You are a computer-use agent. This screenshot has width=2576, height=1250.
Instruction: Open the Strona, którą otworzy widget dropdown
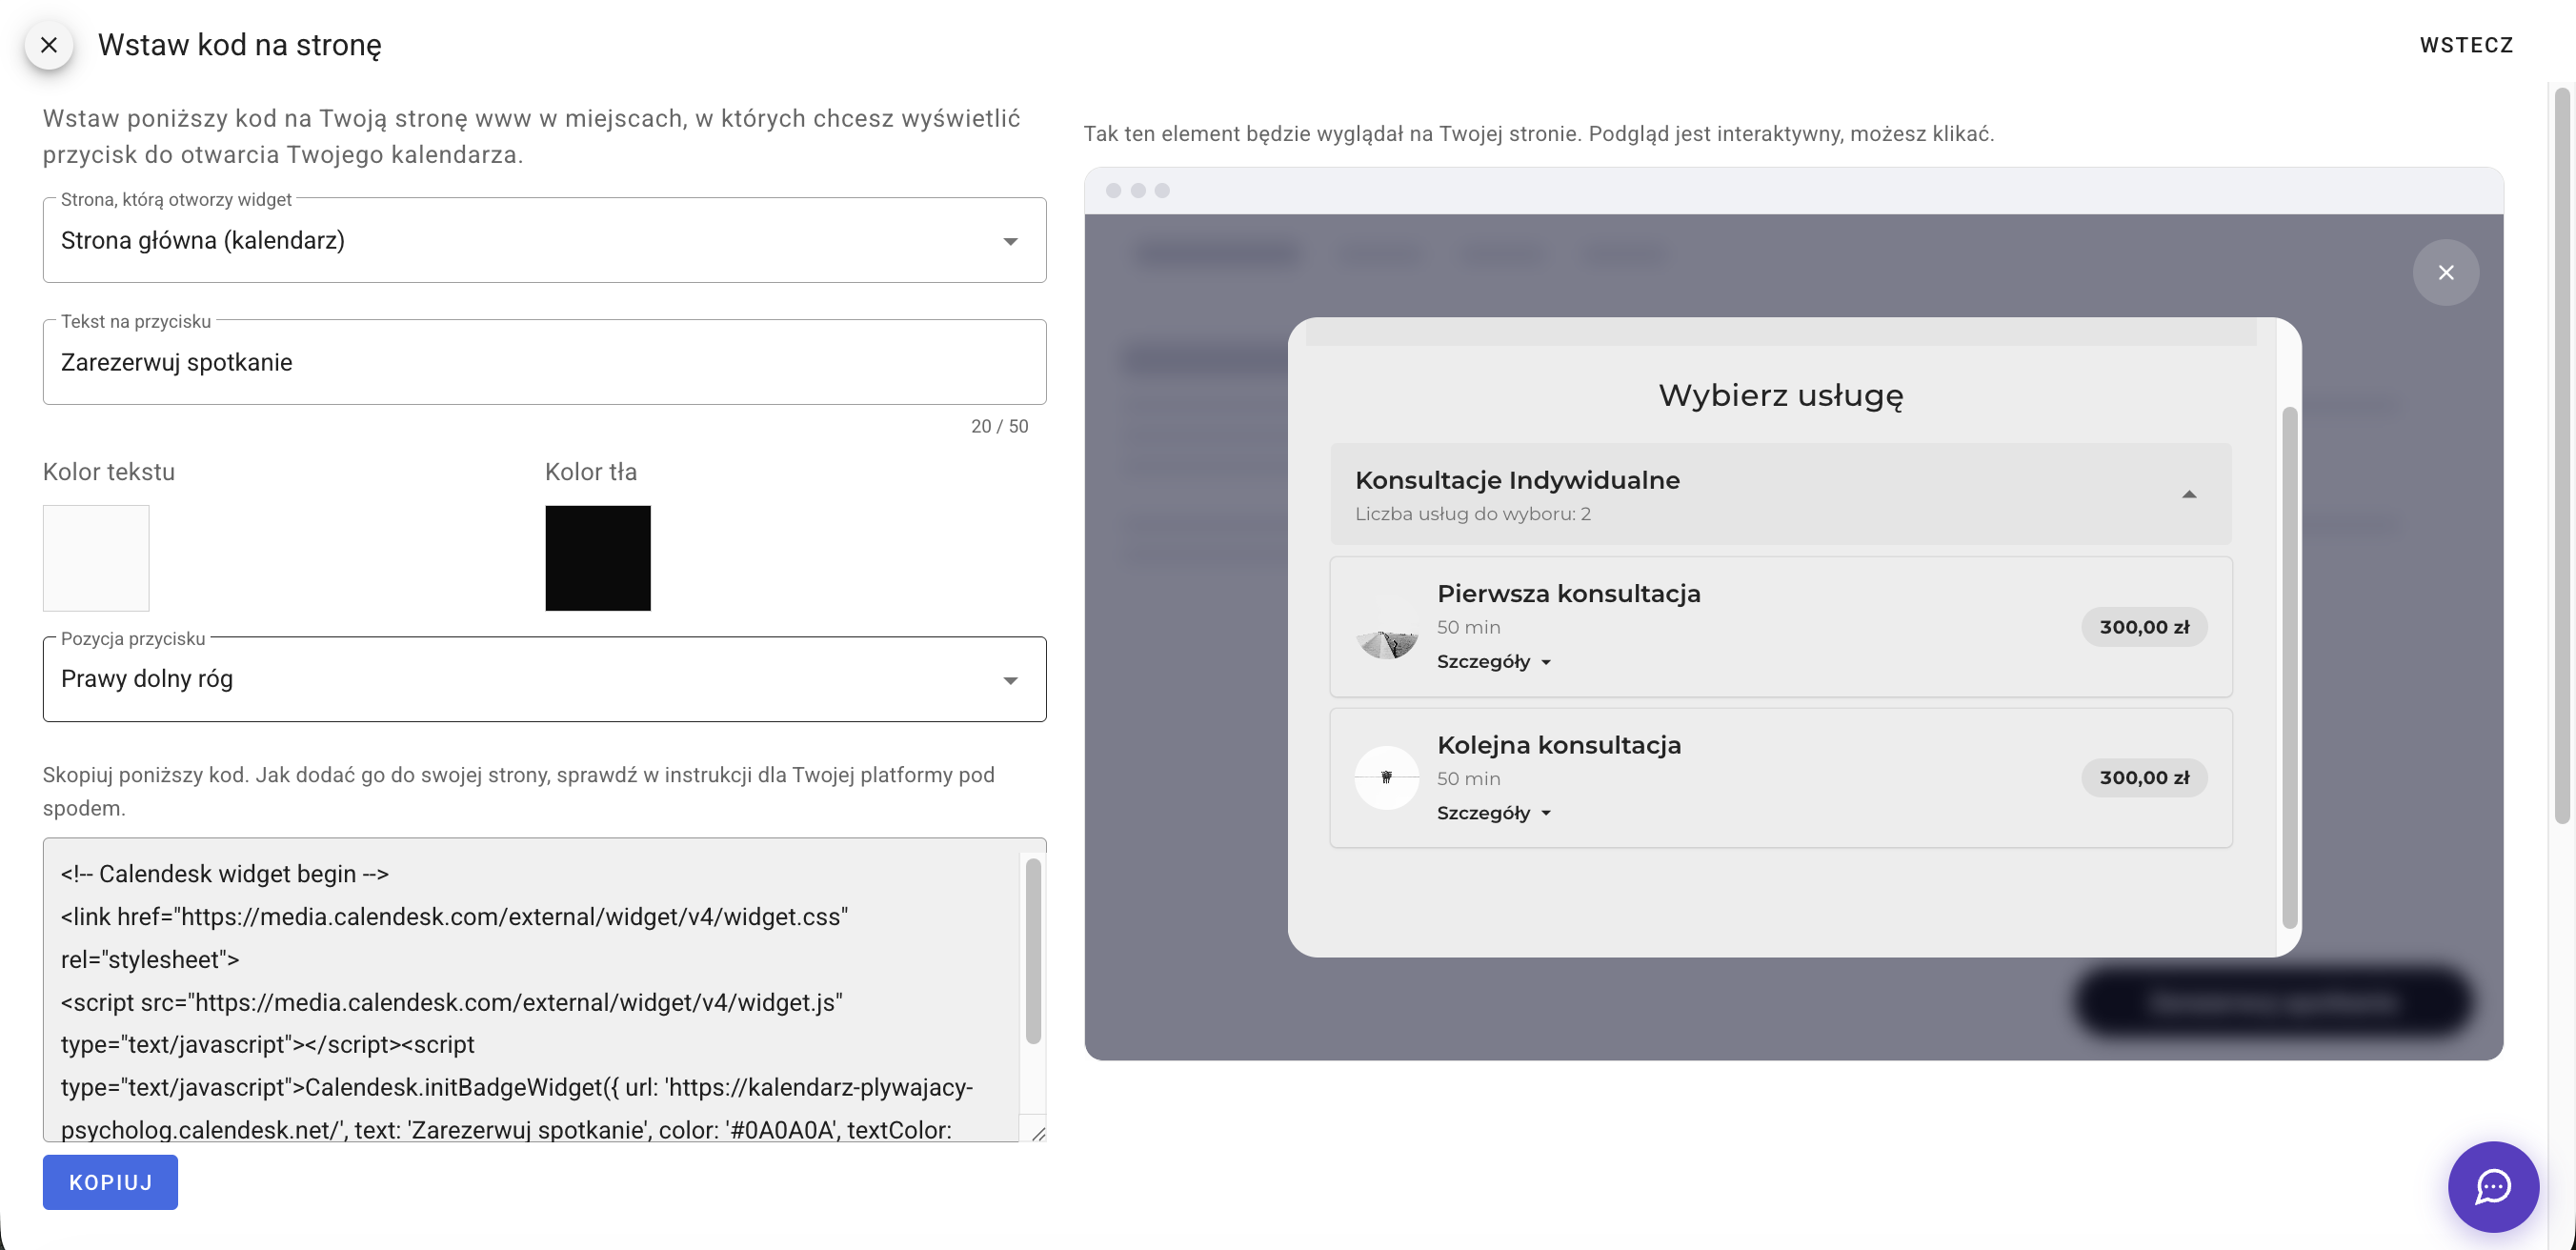click(544, 240)
